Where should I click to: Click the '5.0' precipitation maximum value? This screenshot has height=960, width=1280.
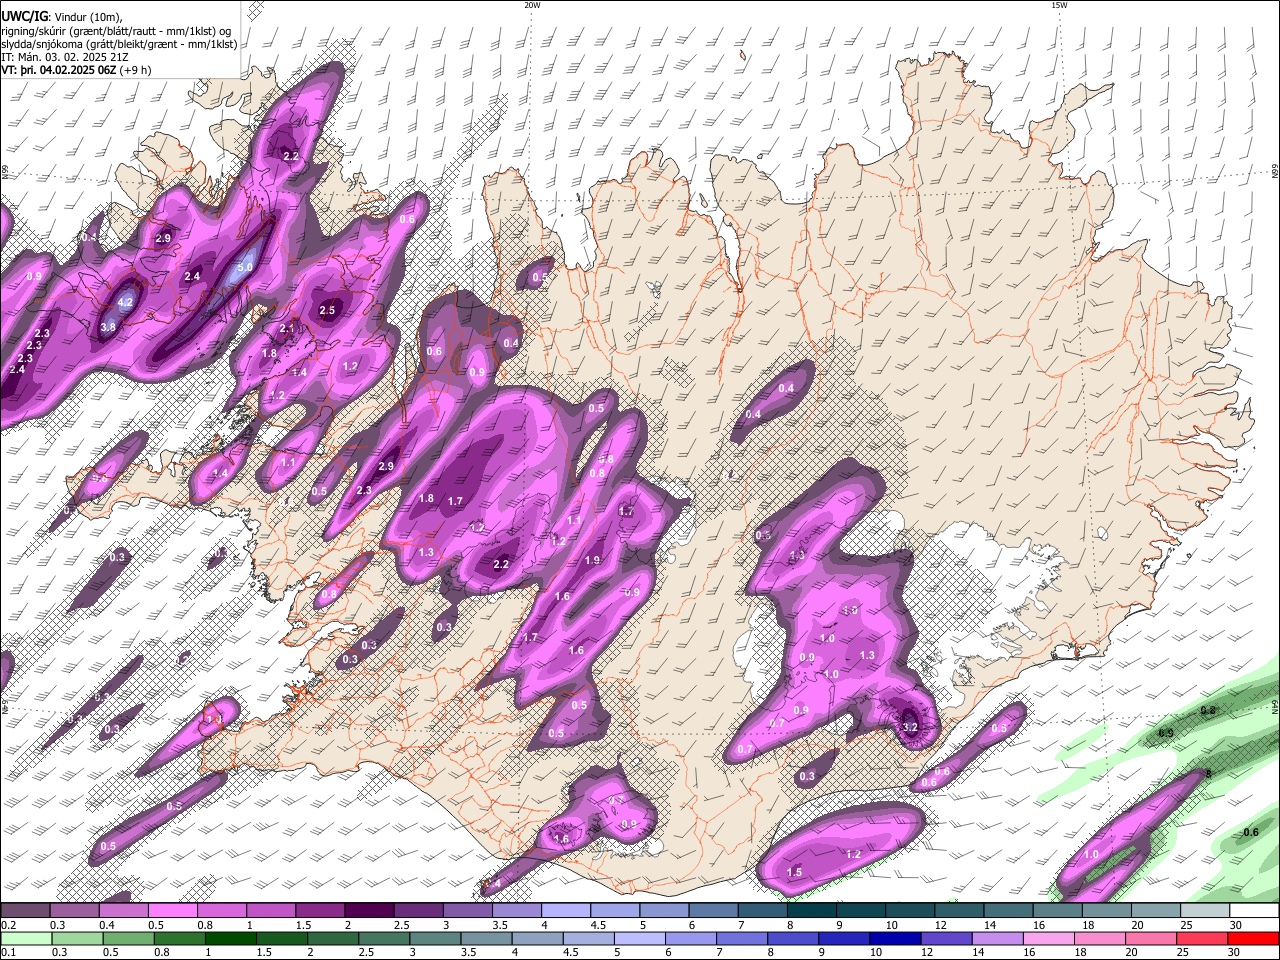tap(244, 268)
